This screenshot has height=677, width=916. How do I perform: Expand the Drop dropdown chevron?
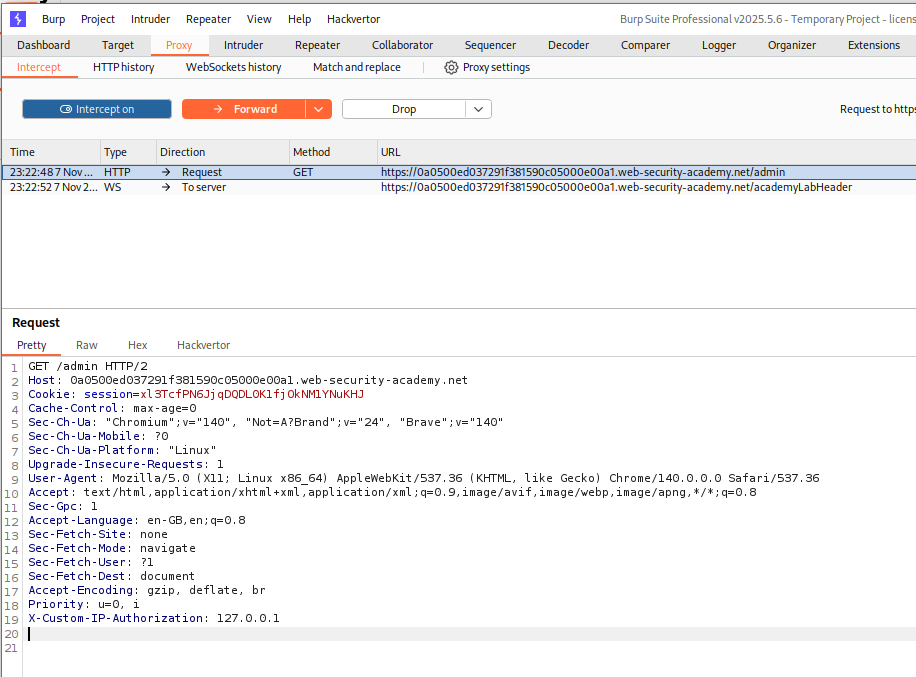coord(478,109)
